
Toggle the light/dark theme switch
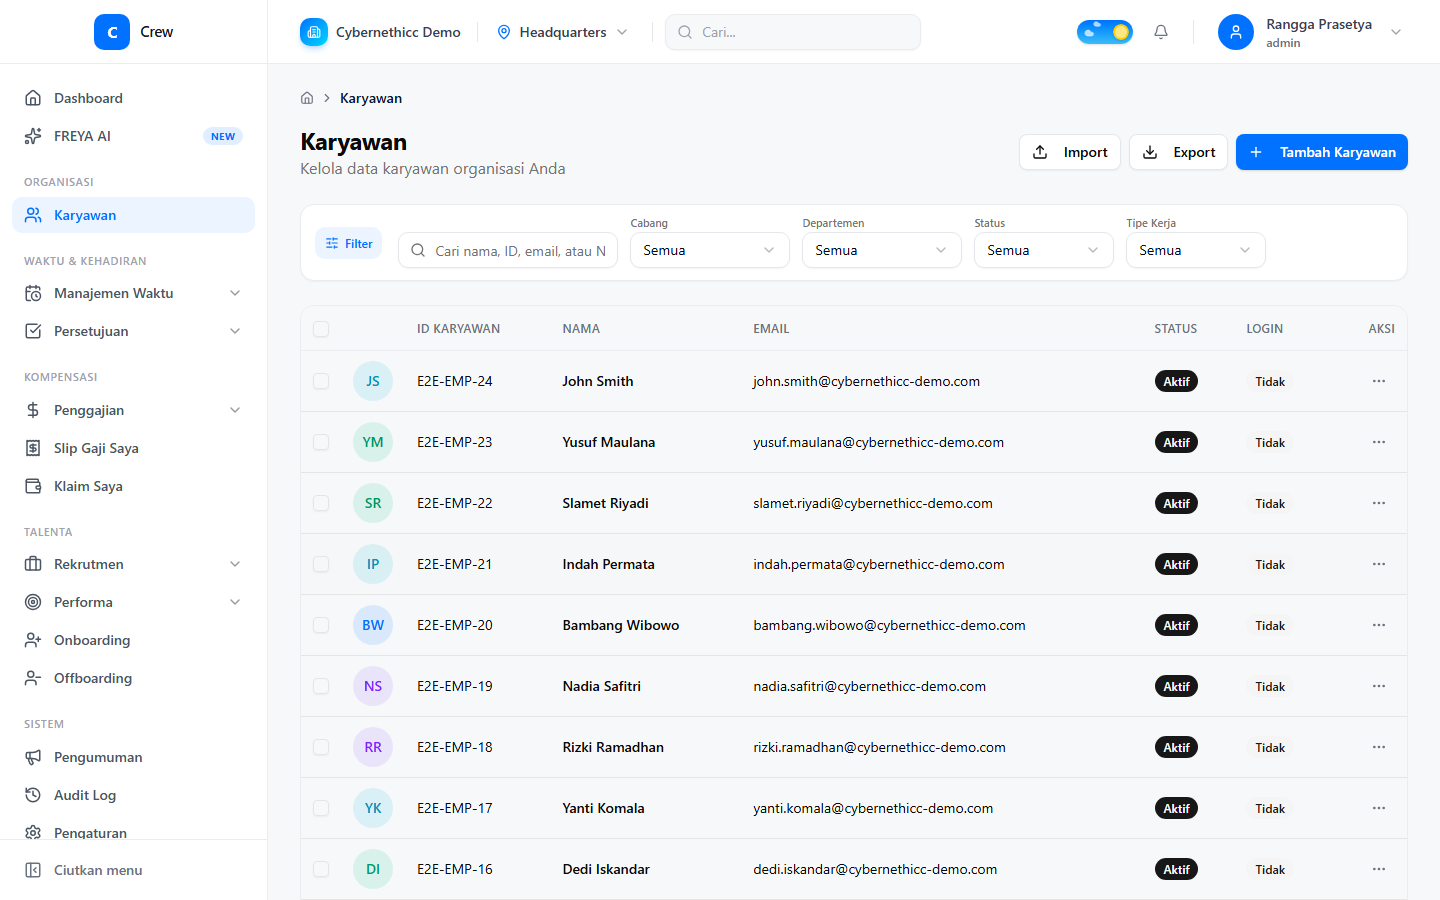(1105, 32)
